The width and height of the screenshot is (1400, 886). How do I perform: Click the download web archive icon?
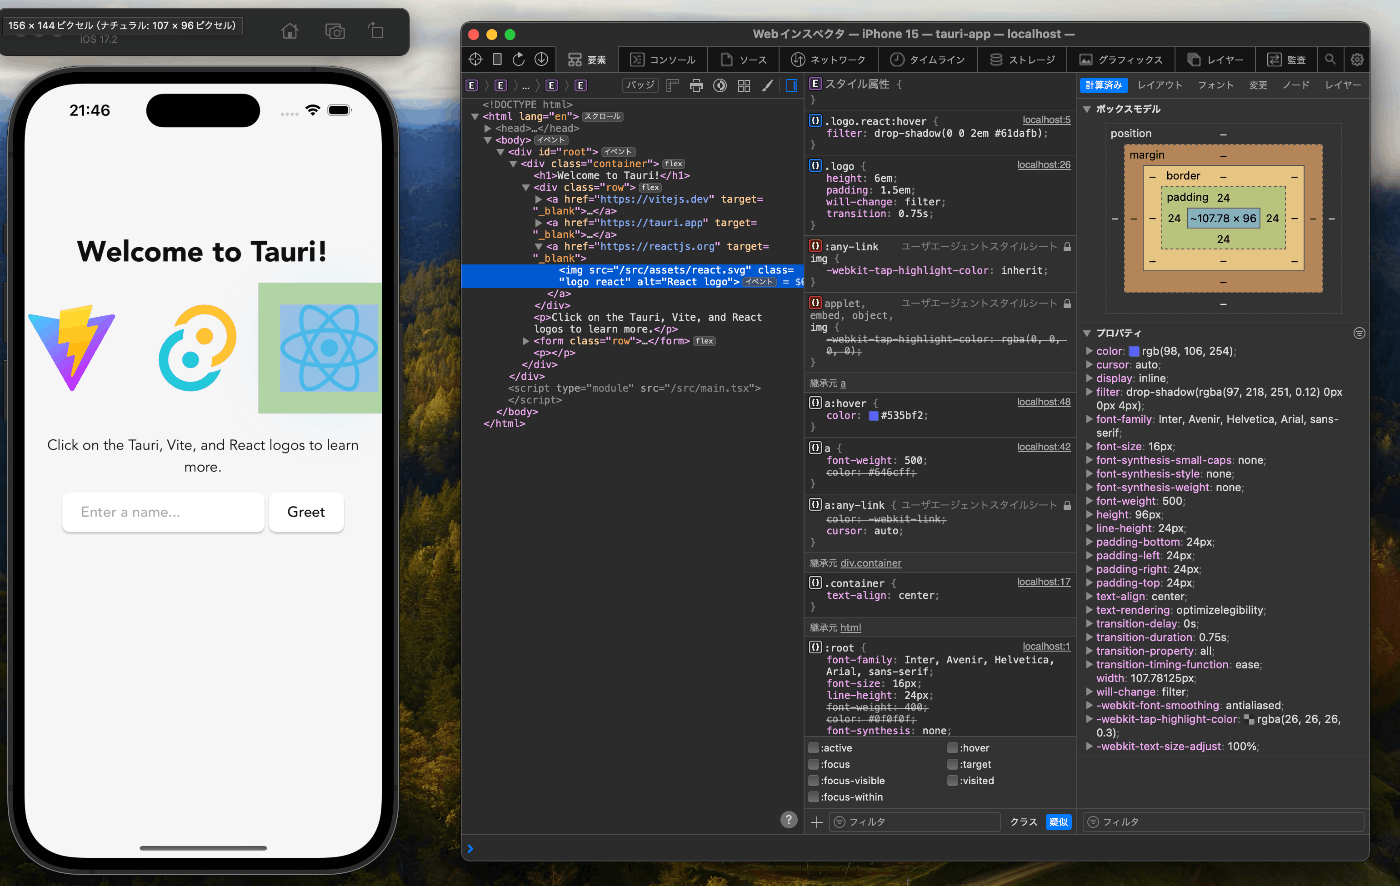541,60
